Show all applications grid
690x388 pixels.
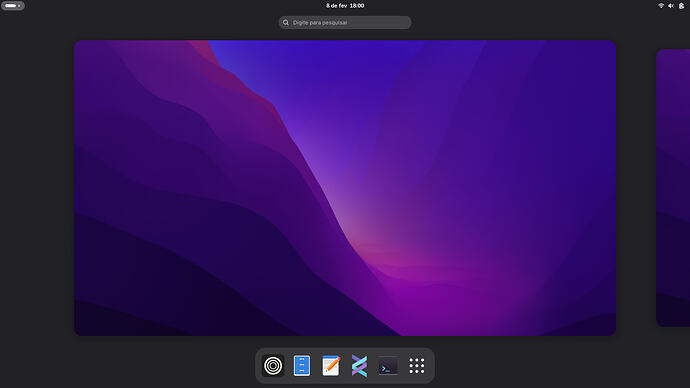(417, 366)
